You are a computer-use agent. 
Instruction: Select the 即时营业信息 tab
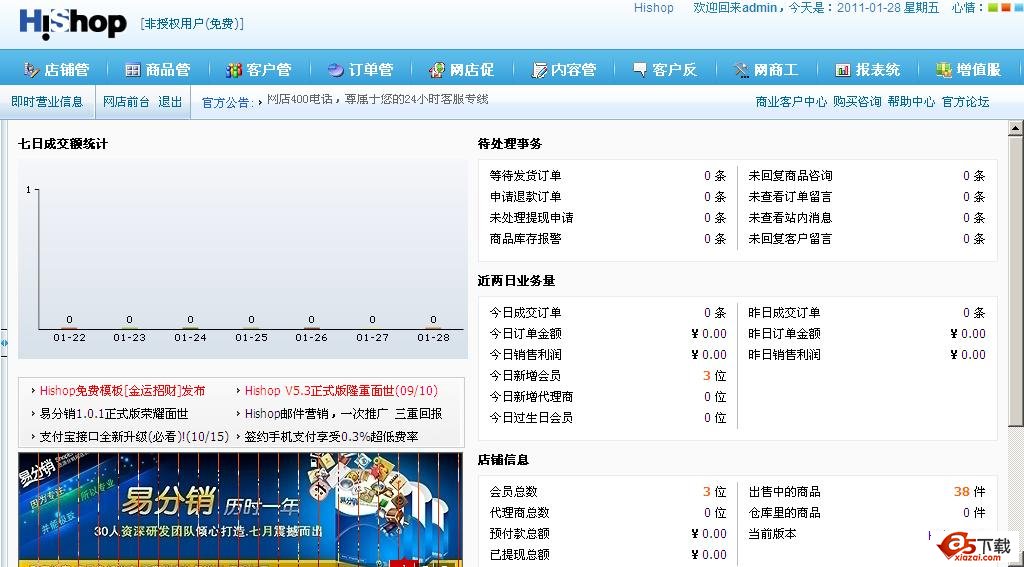point(47,102)
